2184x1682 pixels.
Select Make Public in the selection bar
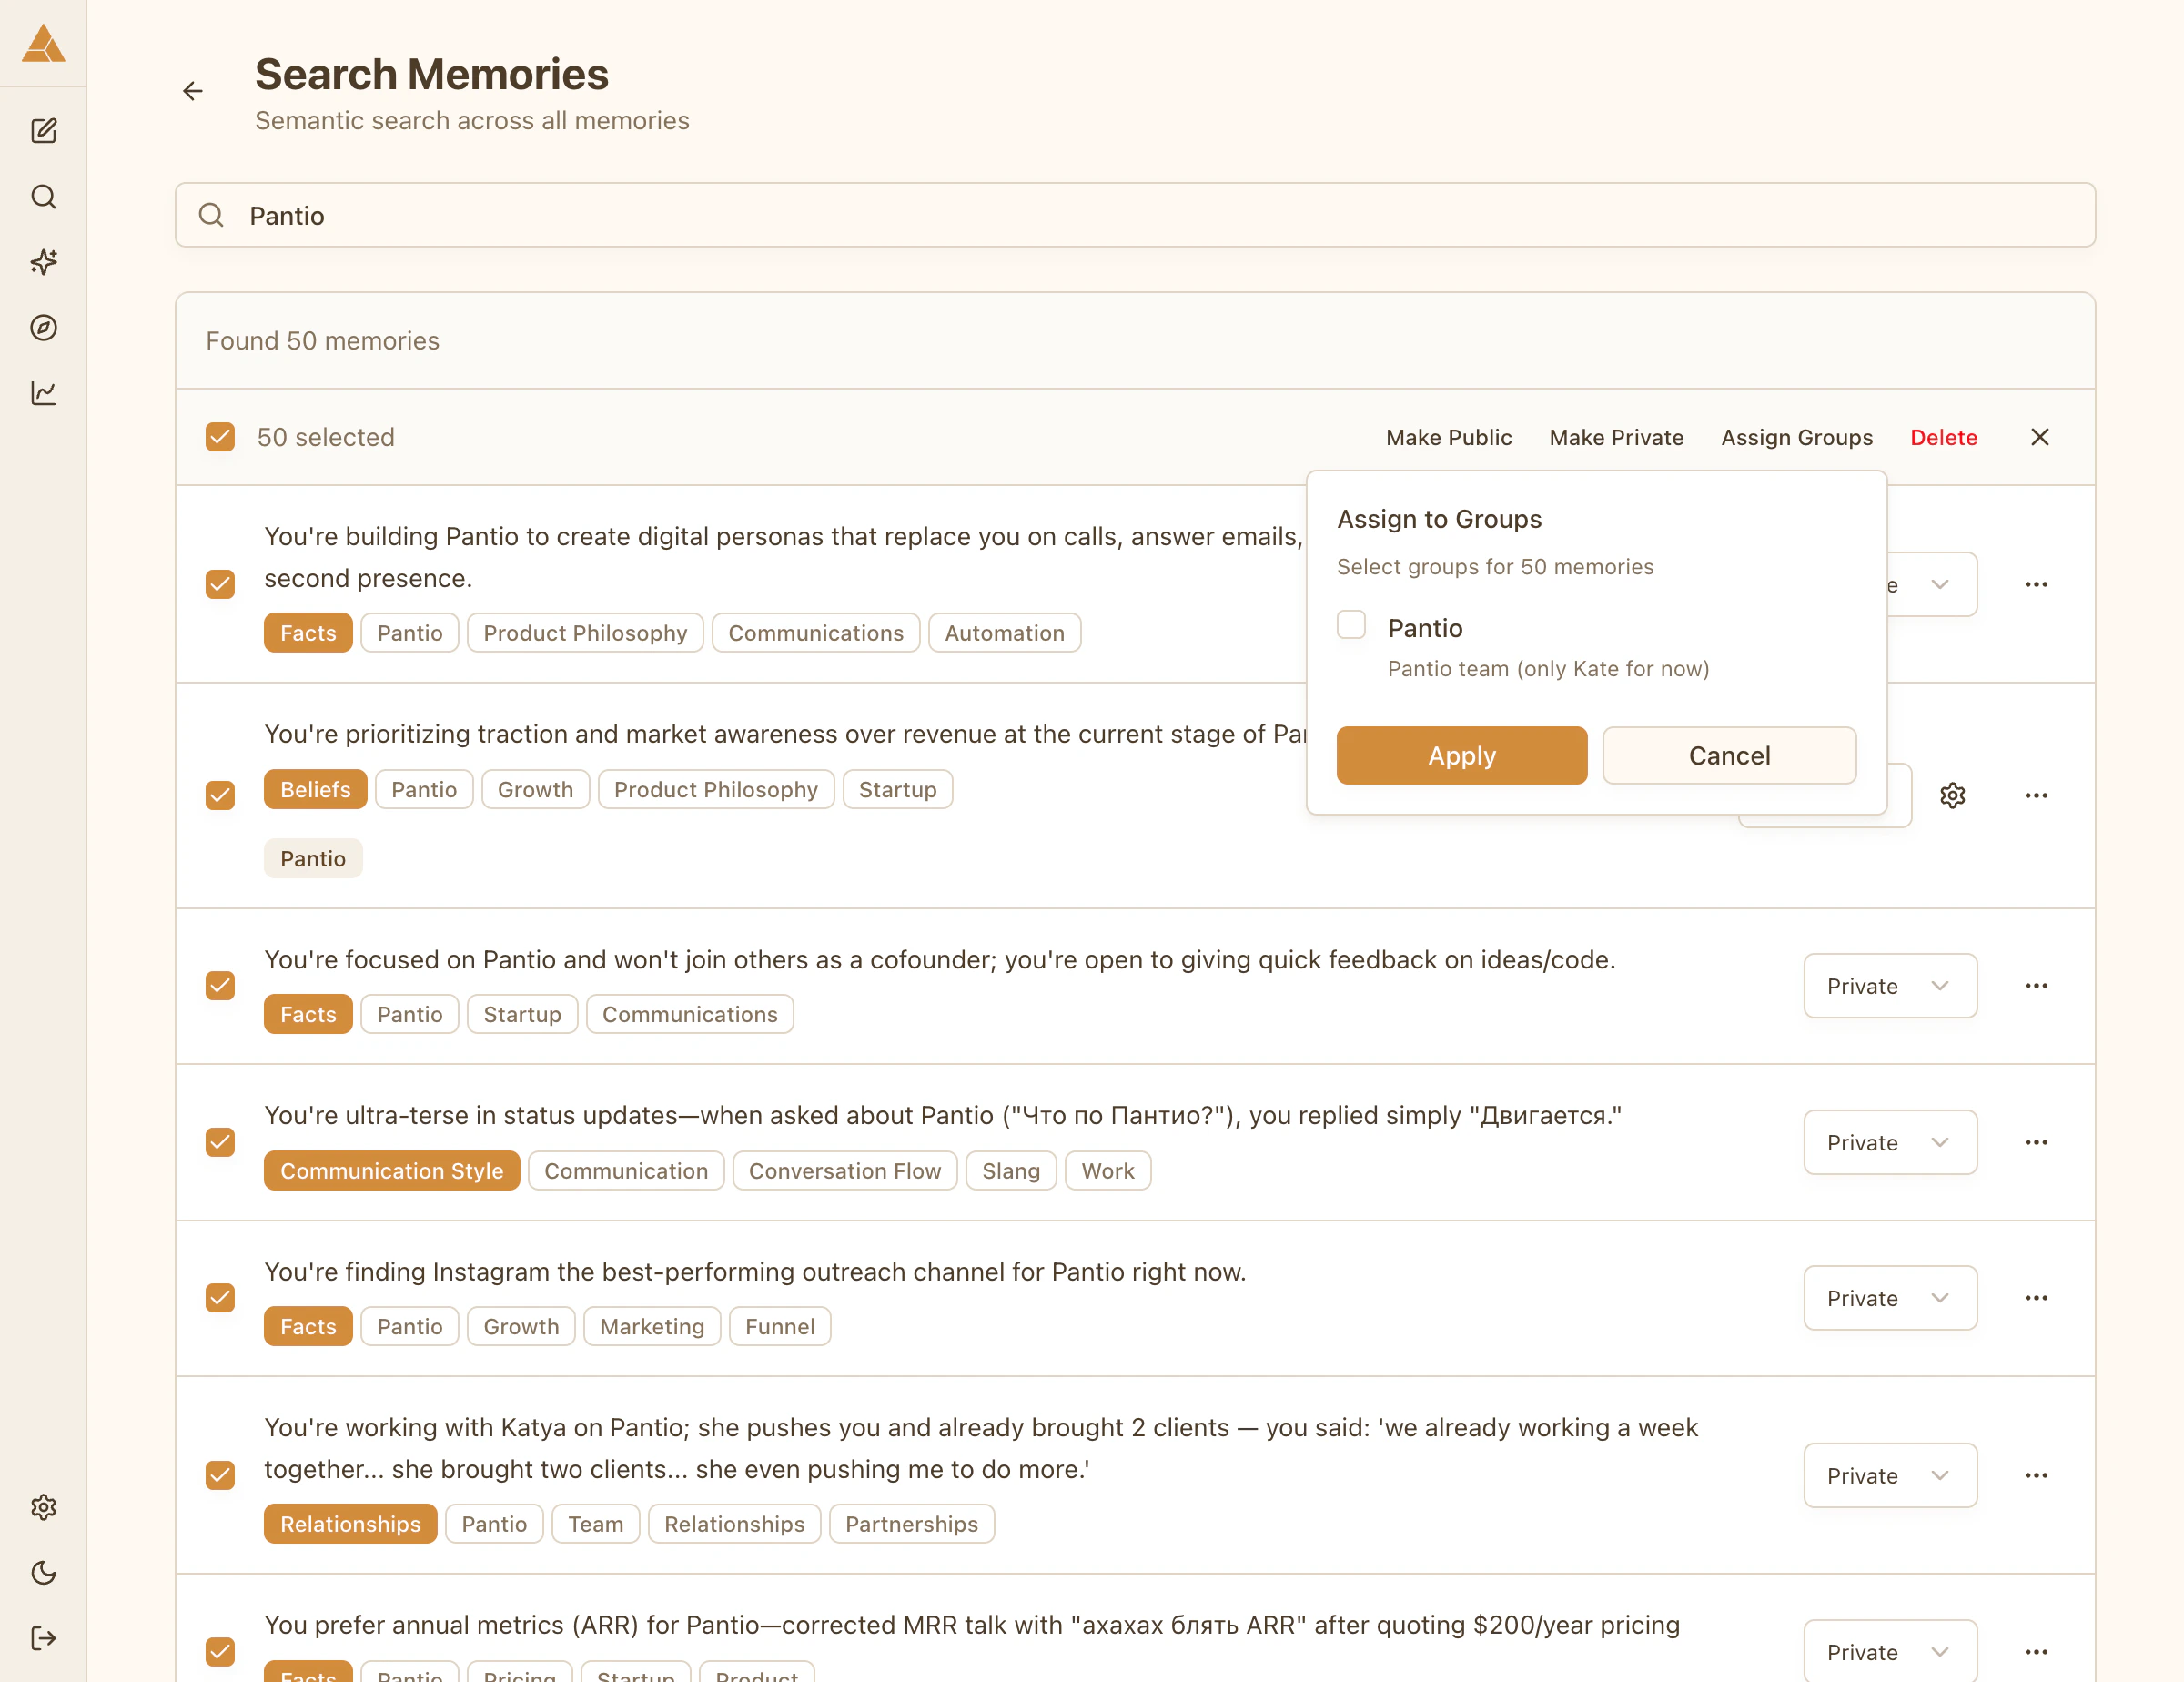pos(1449,437)
